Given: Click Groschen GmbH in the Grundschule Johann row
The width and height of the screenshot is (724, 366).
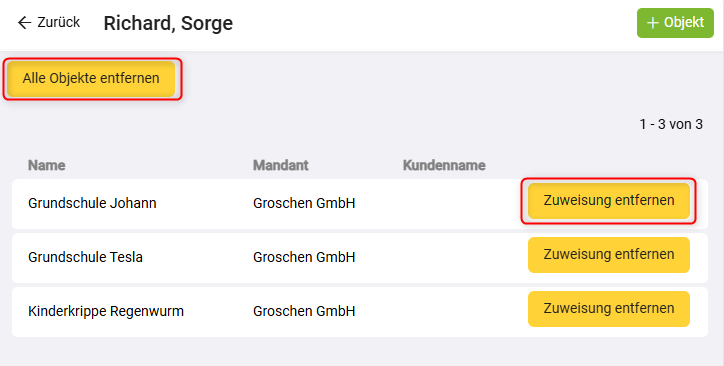Looking at the screenshot, I should (x=304, y=203).
